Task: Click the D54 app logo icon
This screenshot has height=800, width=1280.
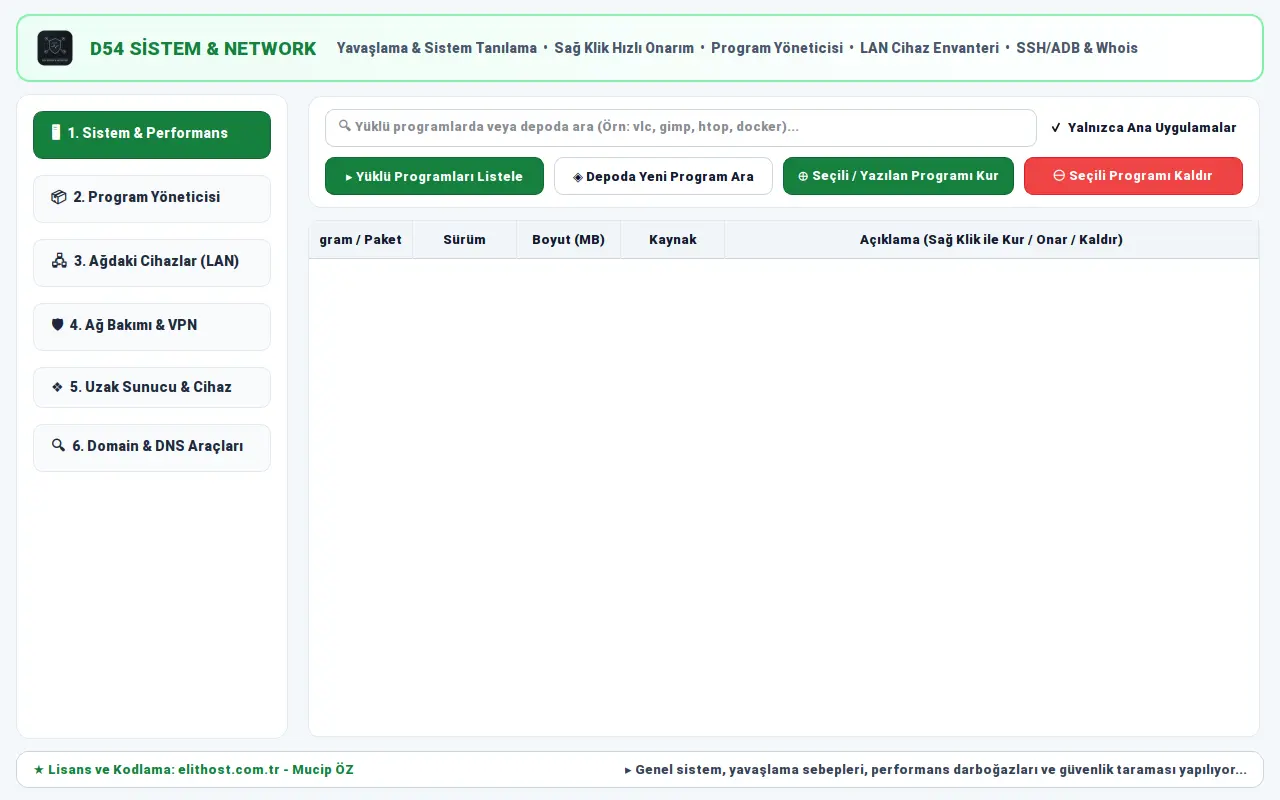Action: [x=55, y=48]
